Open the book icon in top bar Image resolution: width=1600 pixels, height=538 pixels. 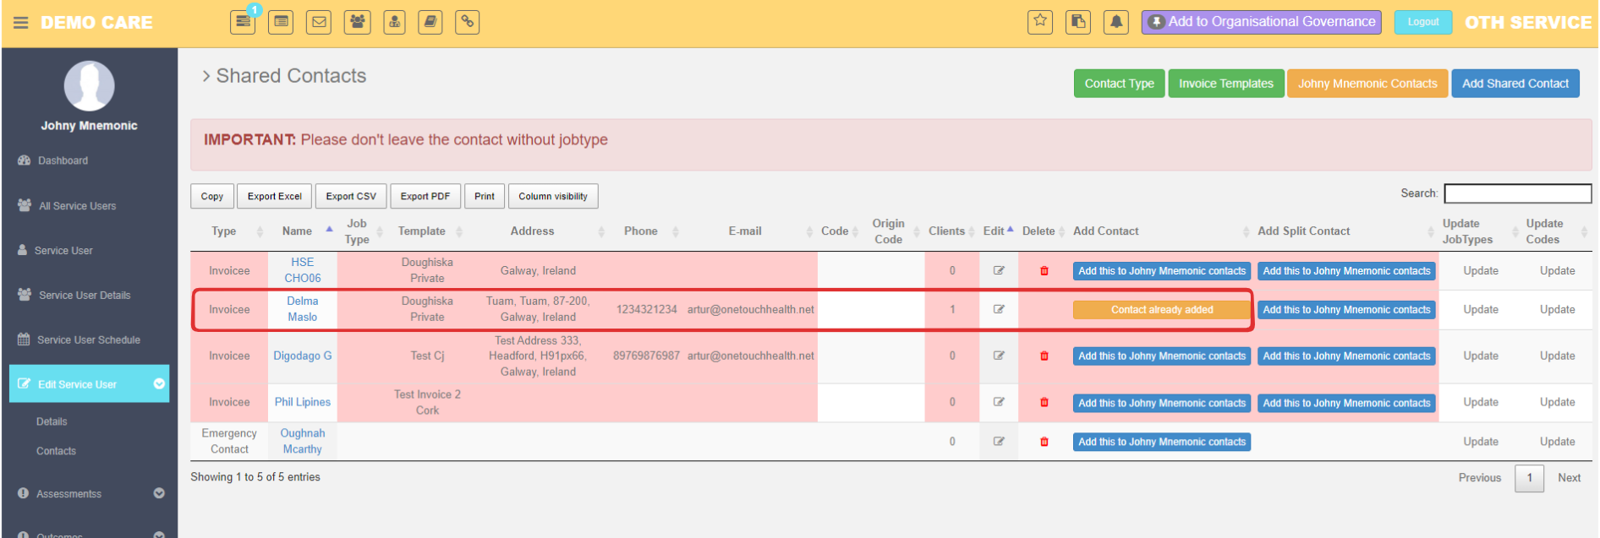pyautogui.click(x=430, y=21)
